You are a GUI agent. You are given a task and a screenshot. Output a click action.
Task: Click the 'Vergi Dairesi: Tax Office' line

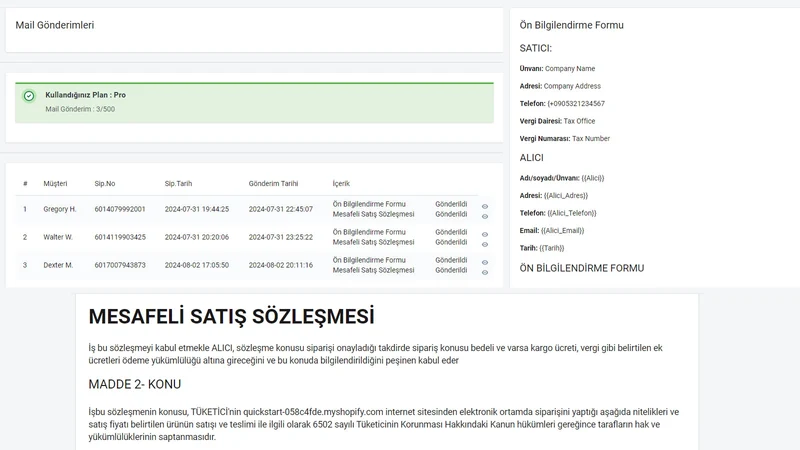[557, 121]
